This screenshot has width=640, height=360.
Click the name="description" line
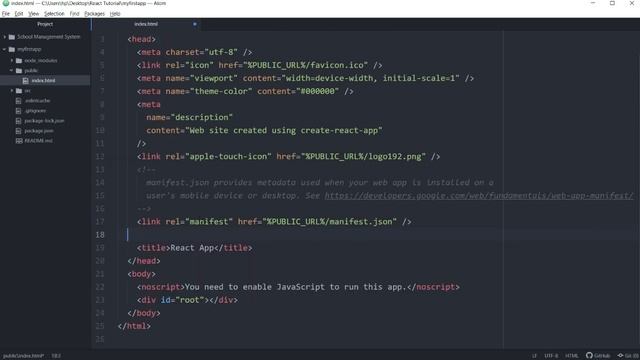point(189,118)
